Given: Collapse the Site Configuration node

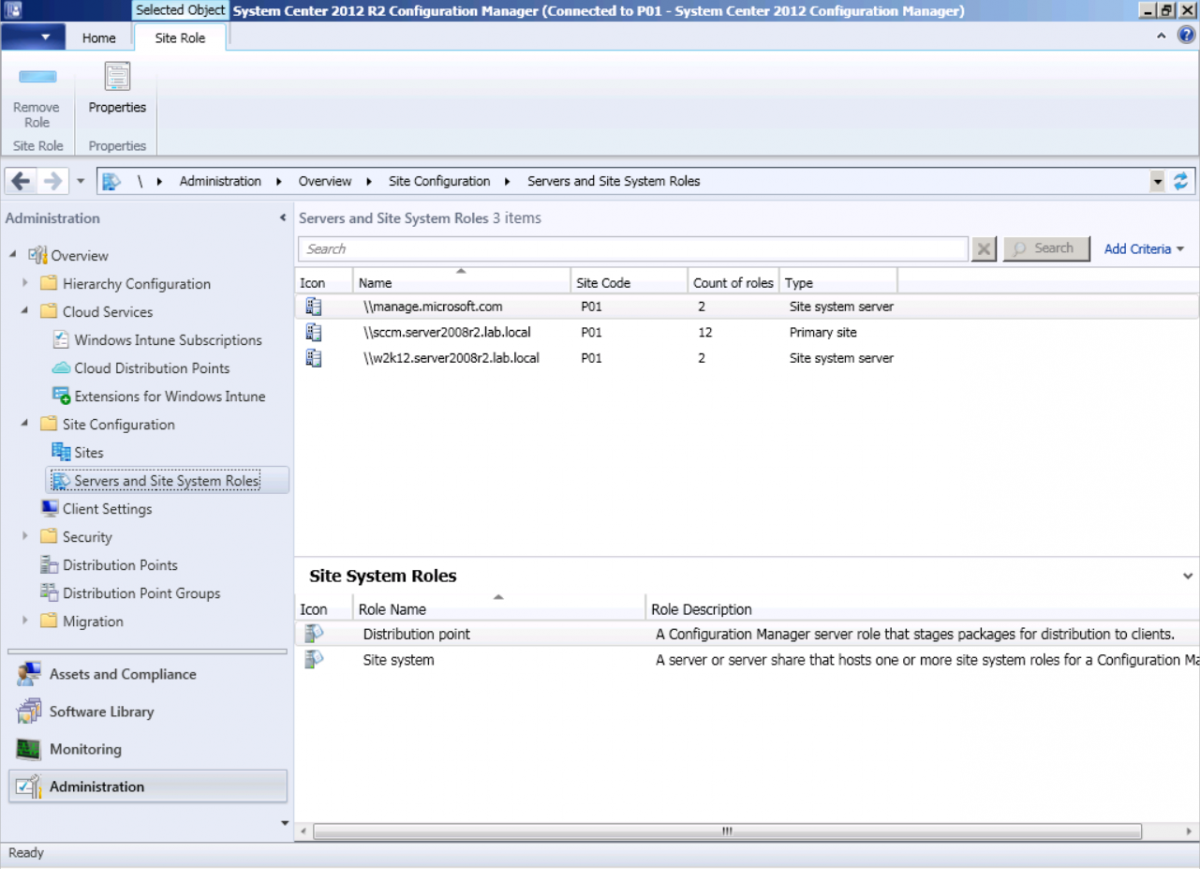Looking at the screenshot, I should click(25, 424).
